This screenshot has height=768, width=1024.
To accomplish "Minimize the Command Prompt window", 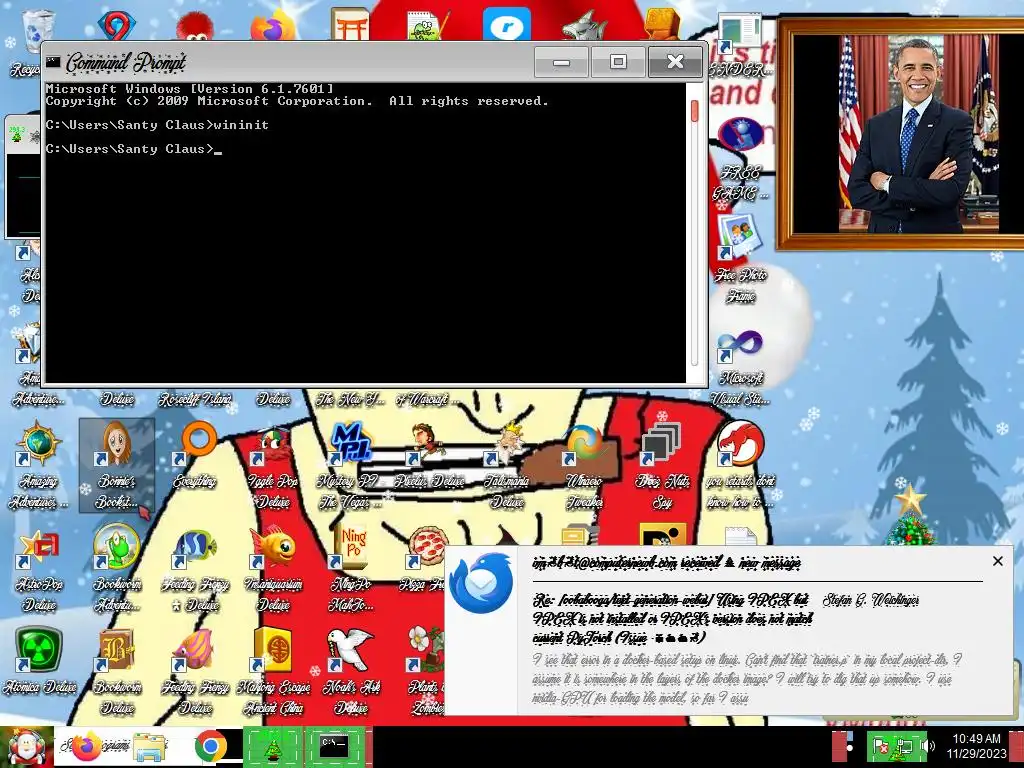I will coord(561,62).
